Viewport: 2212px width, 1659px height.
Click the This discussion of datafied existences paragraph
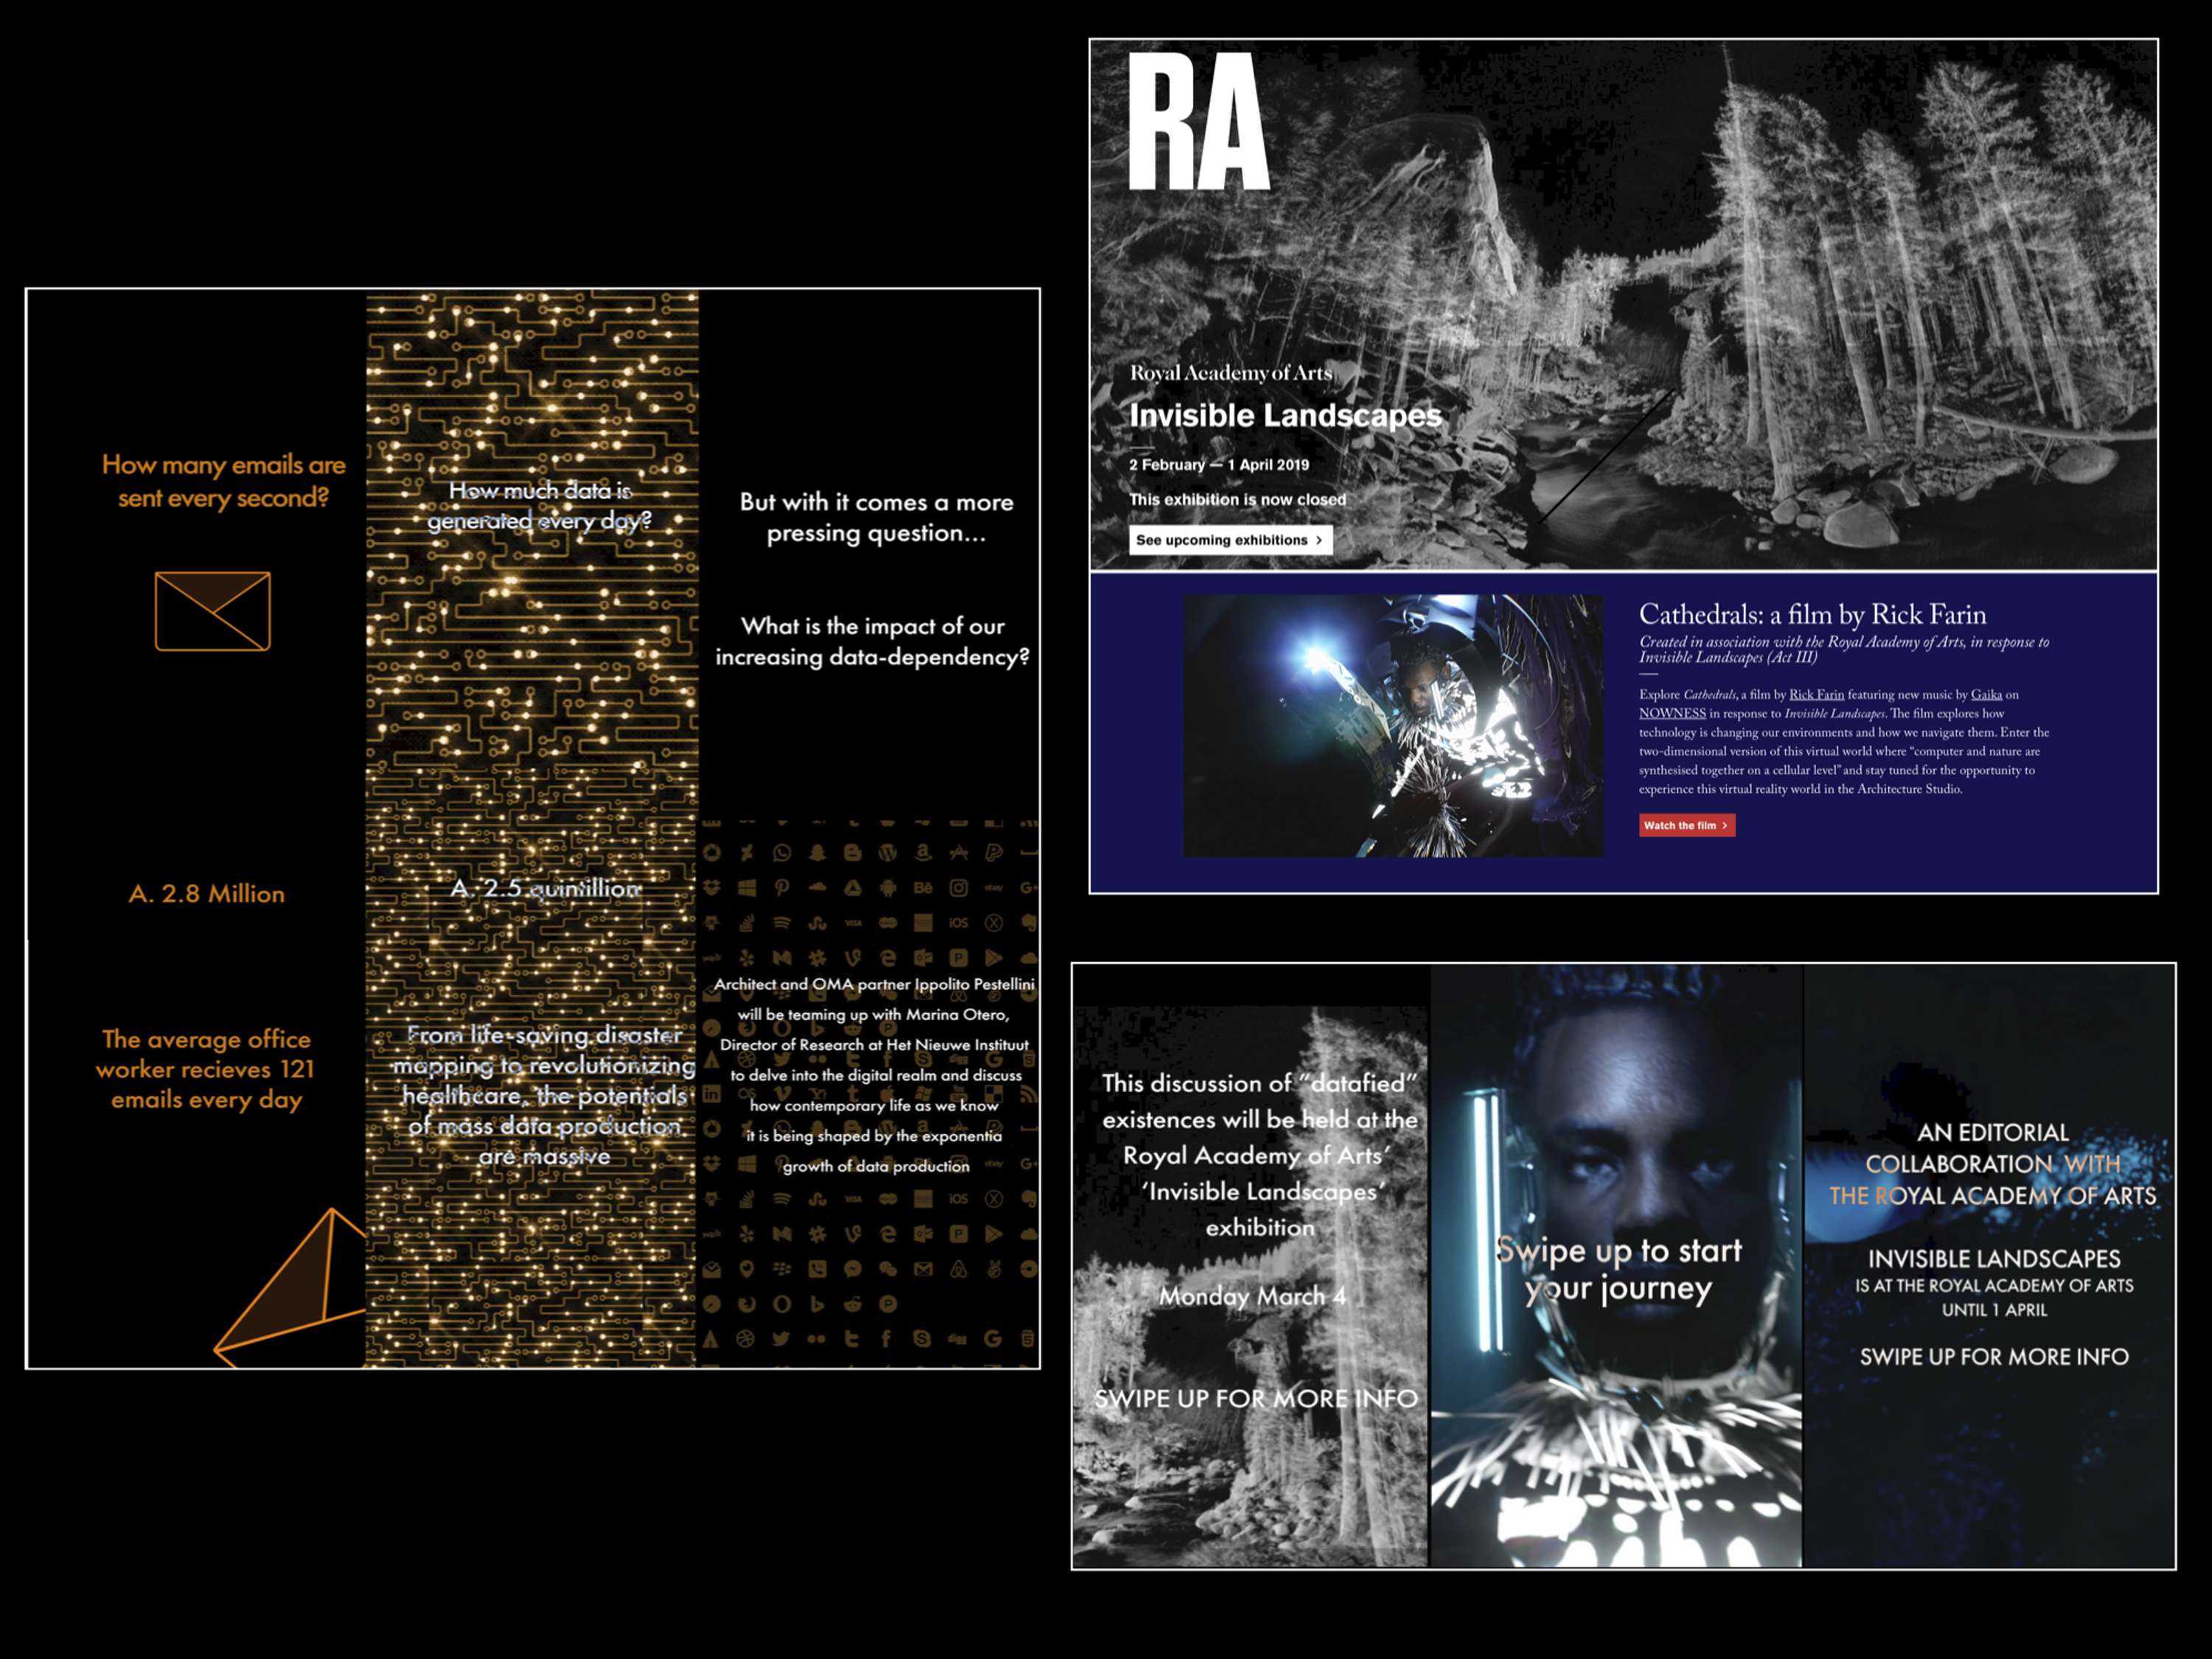(1260, 1155)
